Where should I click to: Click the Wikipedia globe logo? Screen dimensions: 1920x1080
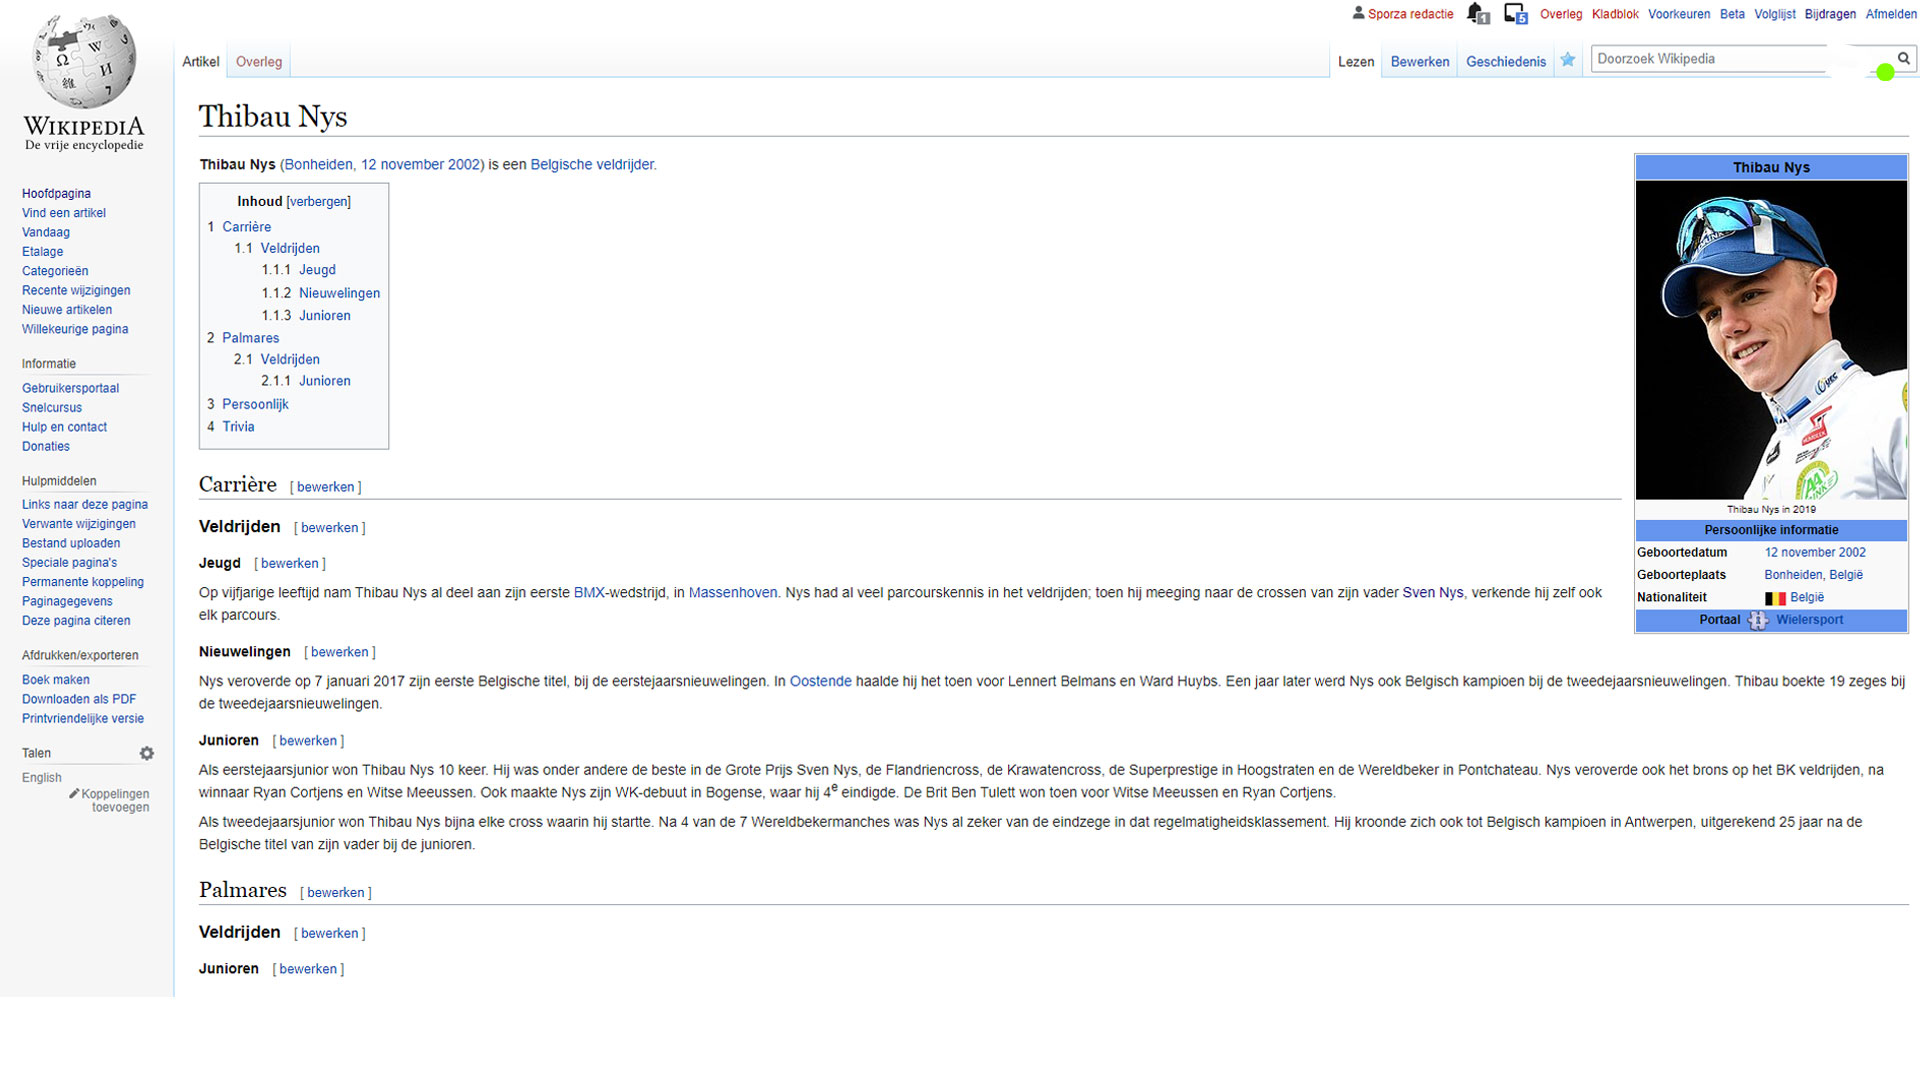click(x=84, y=62)
